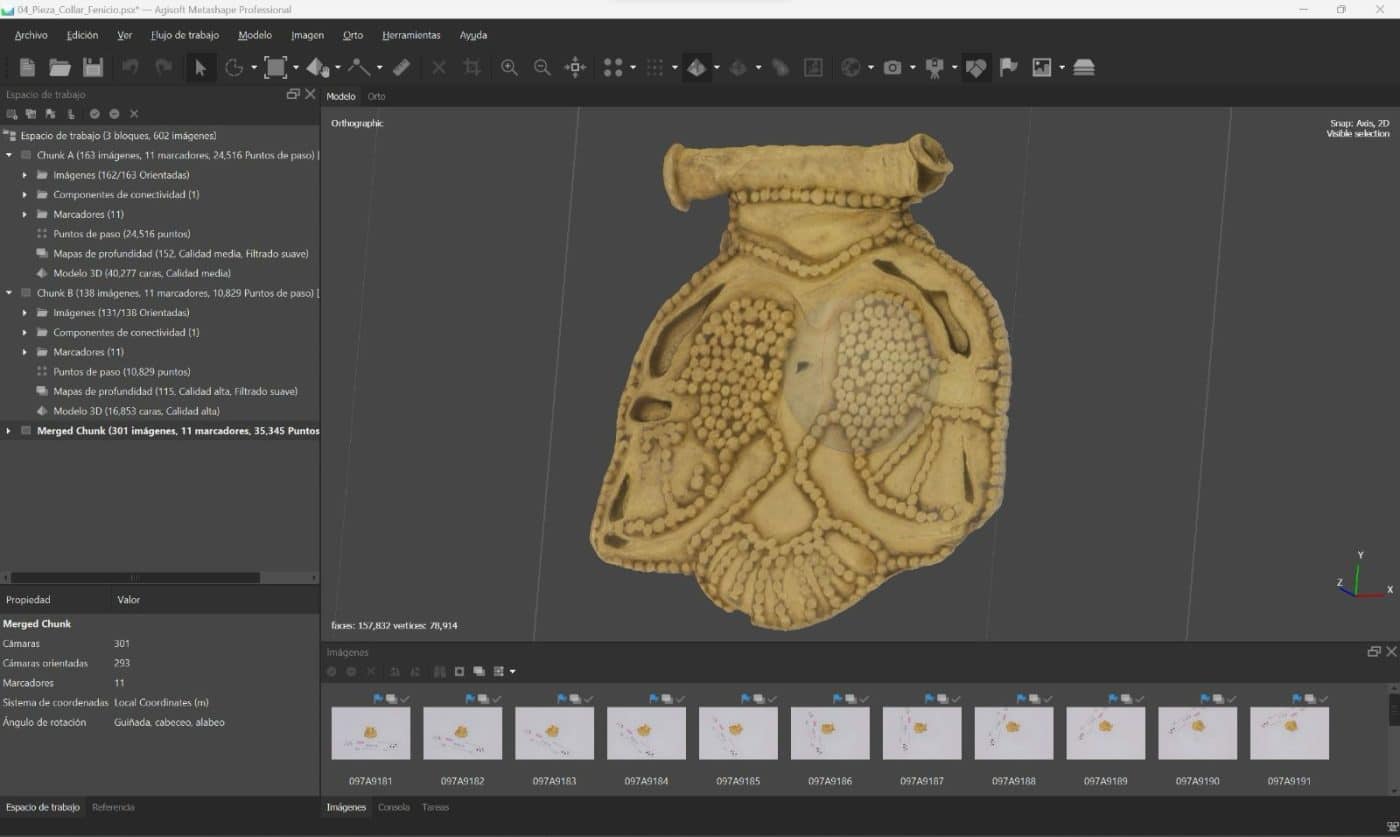Switch to the Orto view tab
The width and height of the screenshot is (1400, 837).
pos(376,97)
